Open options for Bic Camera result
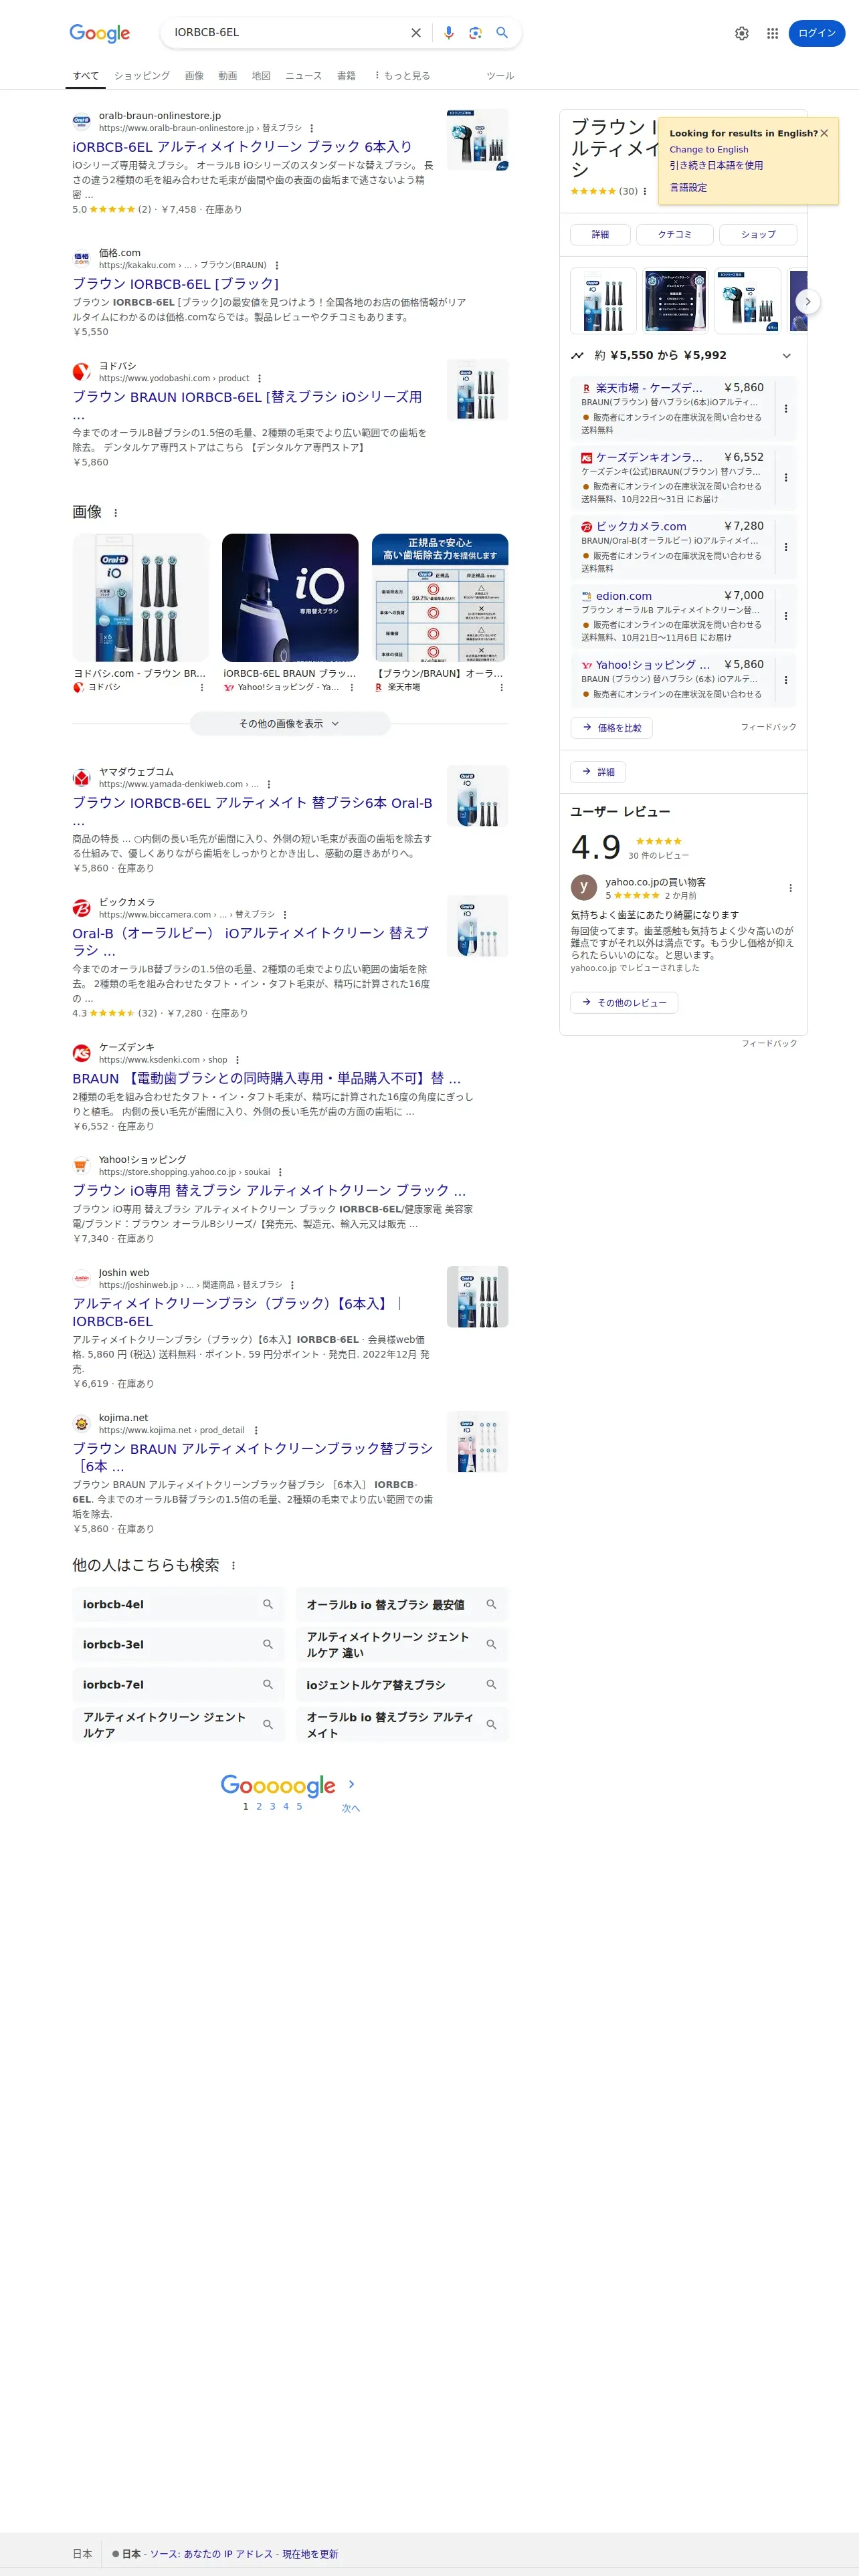Screen dimensions: 859x2576 pos(285,915)
